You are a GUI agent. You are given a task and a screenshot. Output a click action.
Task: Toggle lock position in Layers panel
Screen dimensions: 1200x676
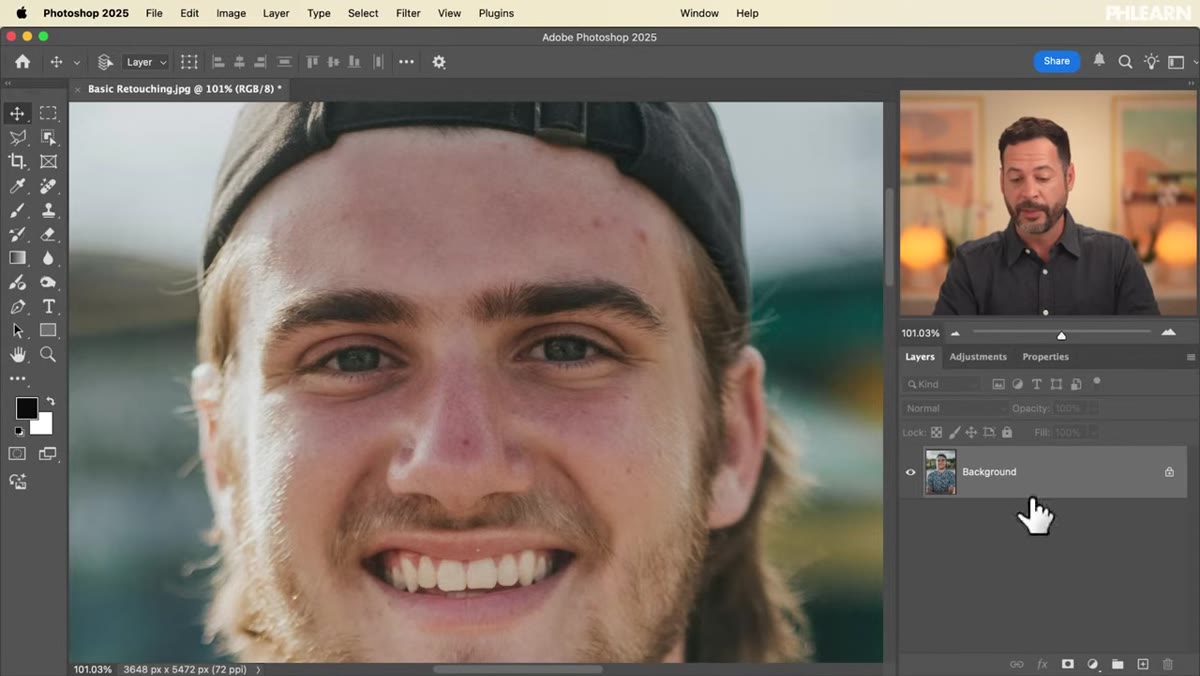[x=971, y=432]
